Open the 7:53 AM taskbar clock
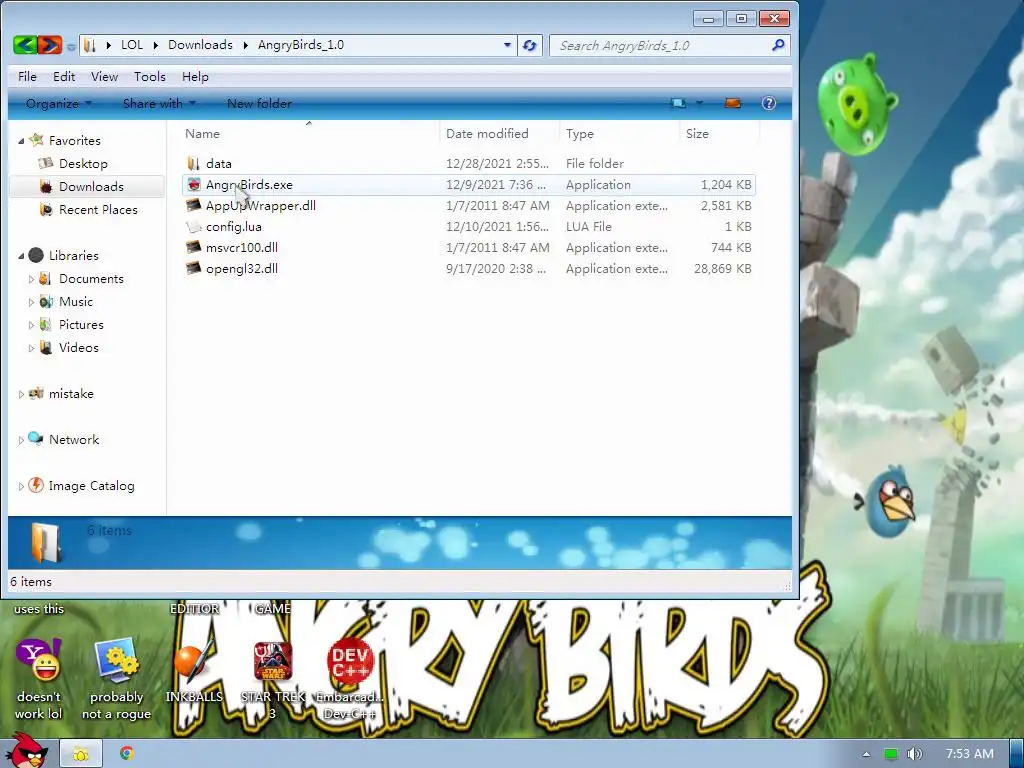The image size is (1024, 768). point(969,754)
